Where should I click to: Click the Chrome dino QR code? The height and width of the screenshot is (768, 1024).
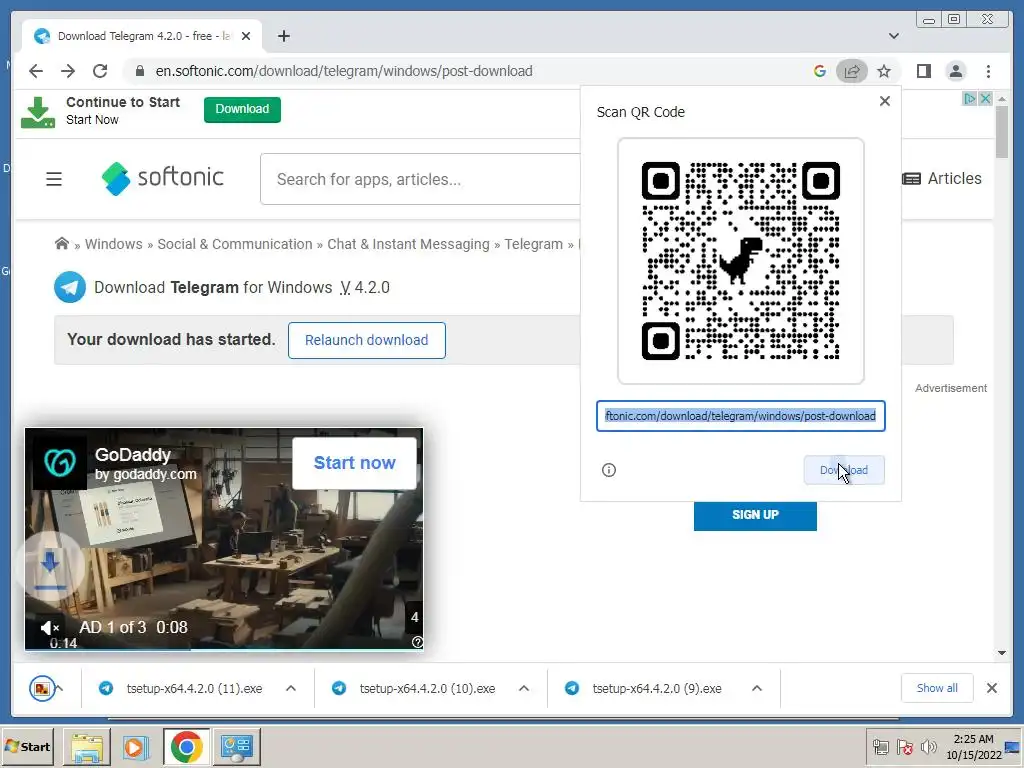coord(741,261)
